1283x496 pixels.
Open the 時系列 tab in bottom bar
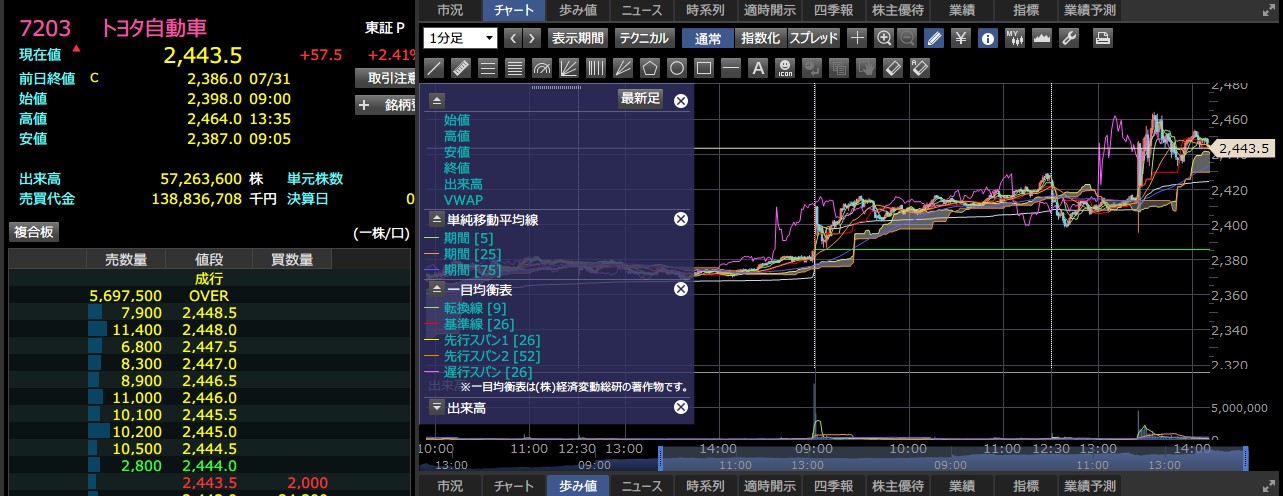[706, 486]
